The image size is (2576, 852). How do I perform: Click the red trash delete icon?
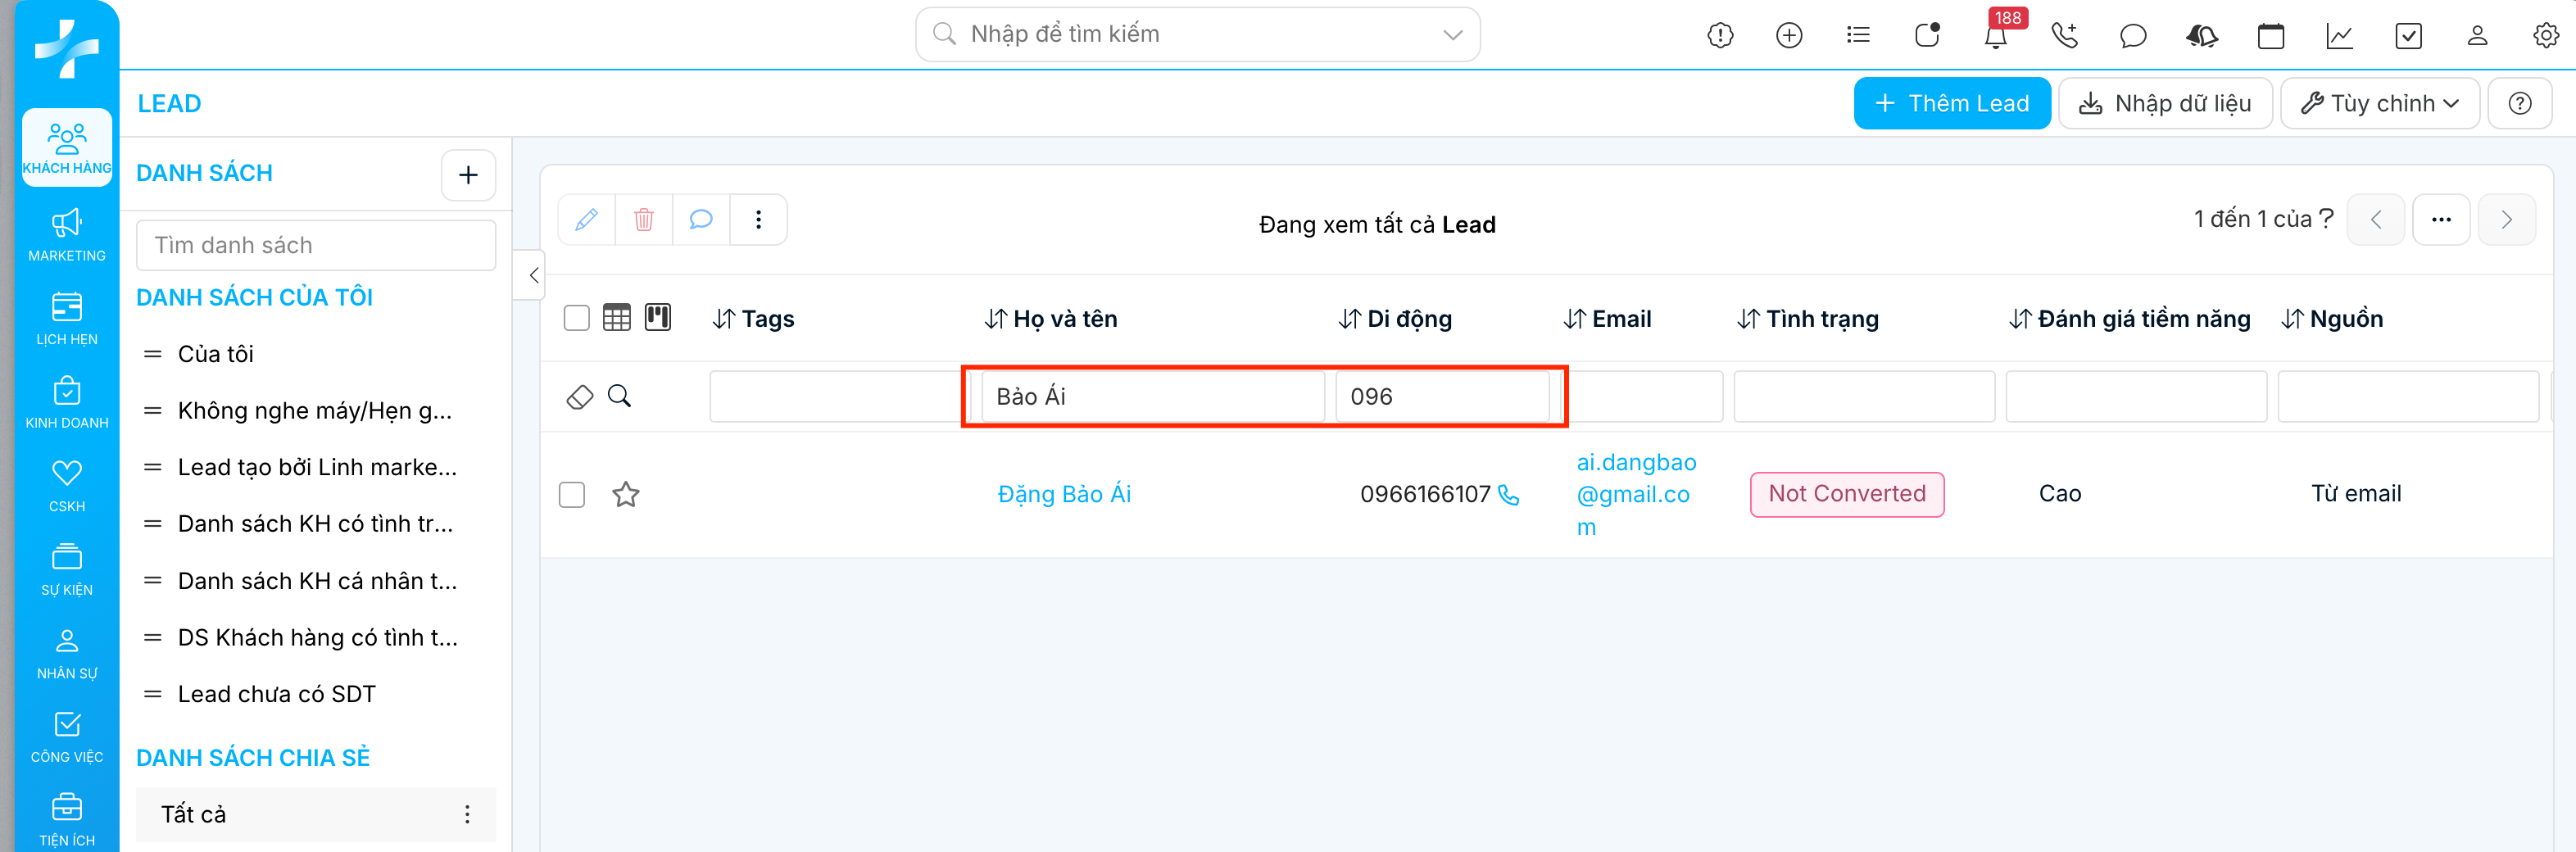pos(644,219)
